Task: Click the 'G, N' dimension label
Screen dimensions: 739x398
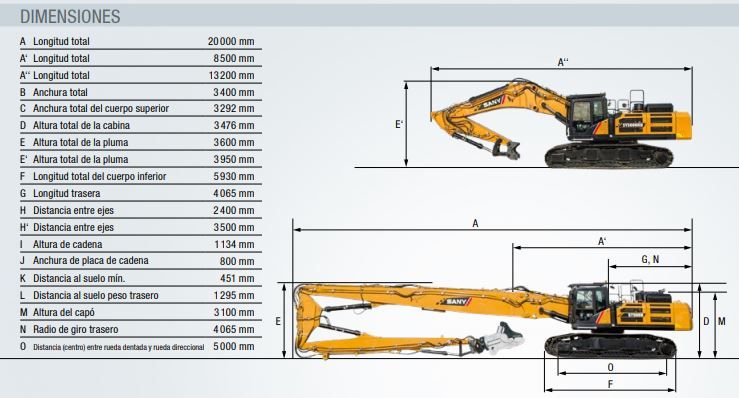Action: [x=650, y=259]
